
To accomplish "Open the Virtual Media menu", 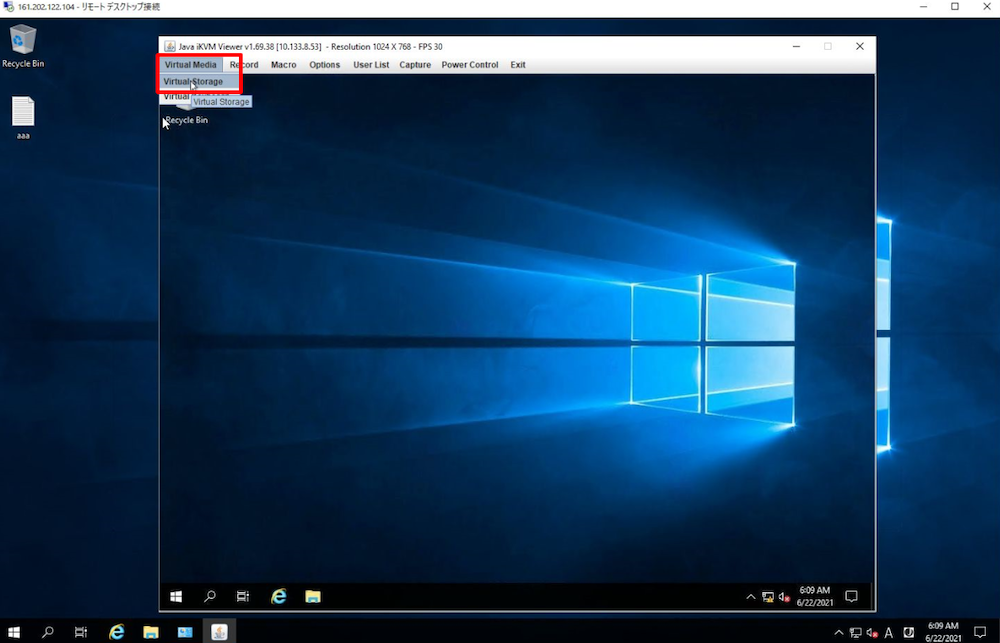I will click(x=190, y=65).
